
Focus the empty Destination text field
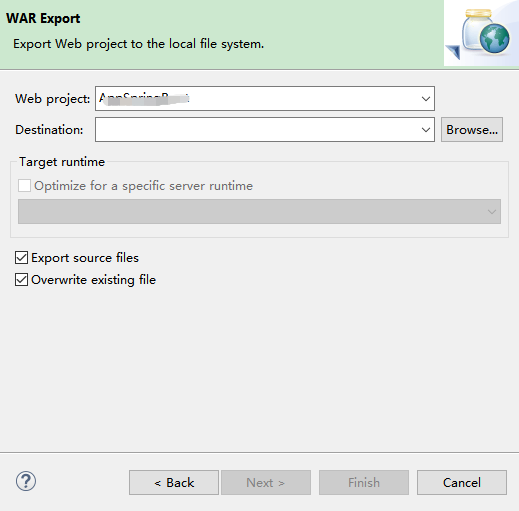[258, 130]
